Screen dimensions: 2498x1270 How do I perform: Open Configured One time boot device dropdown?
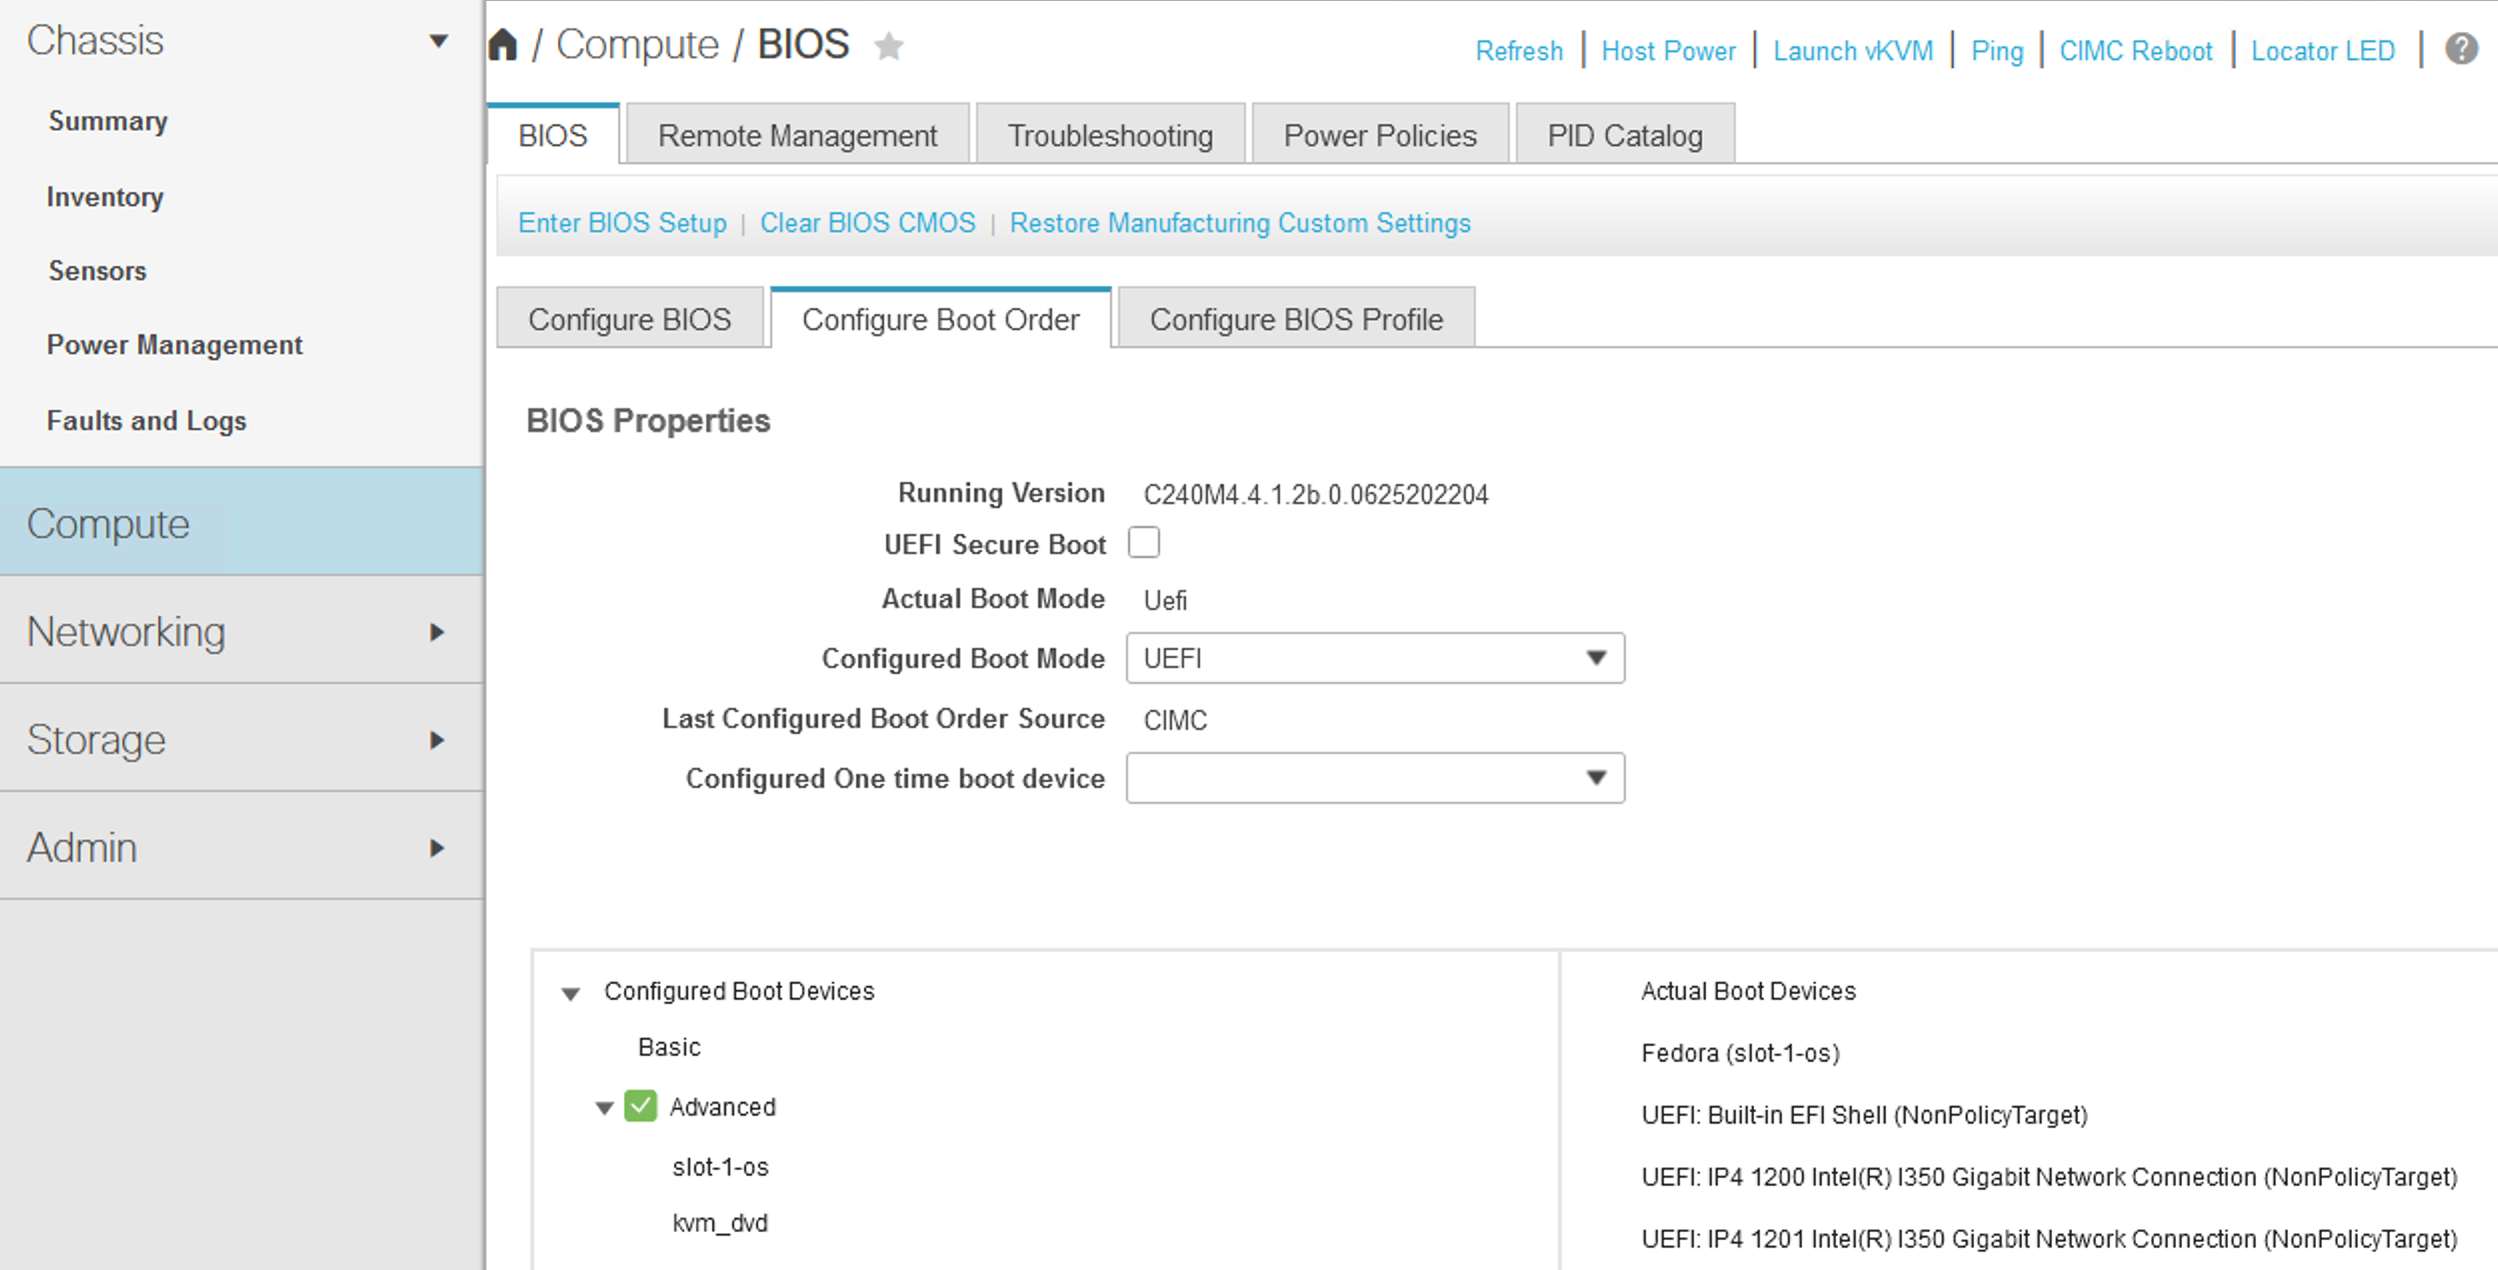pos(1375,778)
